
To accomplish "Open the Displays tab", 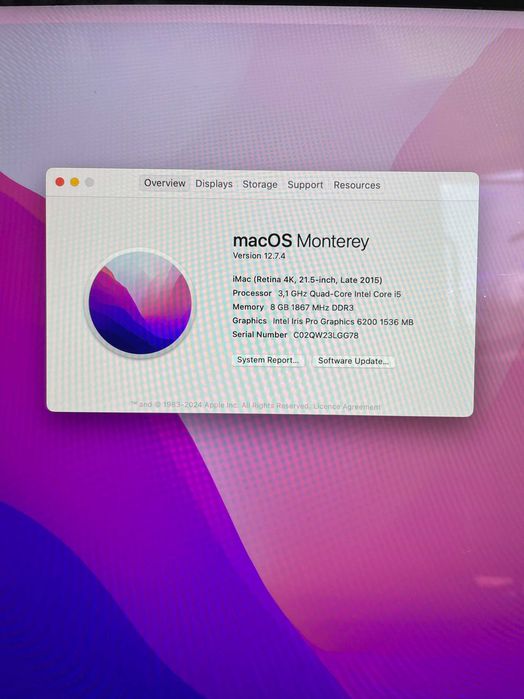I will [x=214, y=184].
